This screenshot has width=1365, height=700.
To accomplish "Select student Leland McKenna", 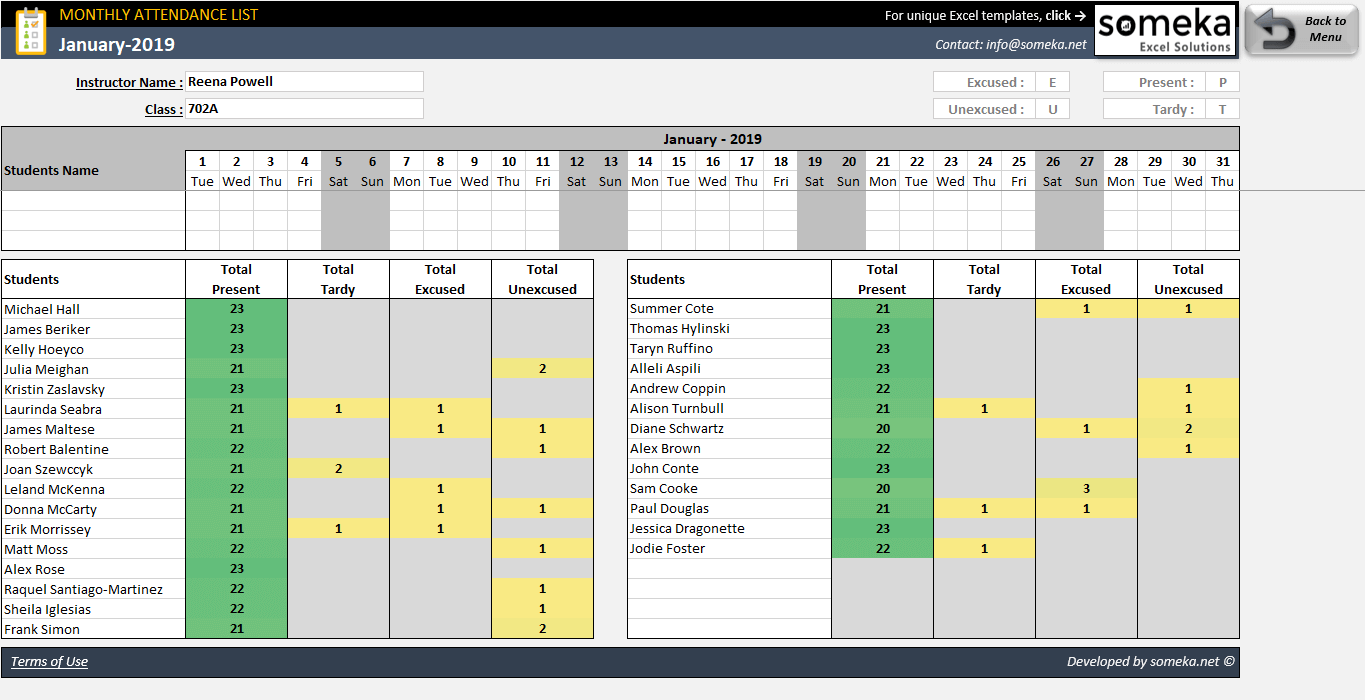I will [x=93, y=489].
